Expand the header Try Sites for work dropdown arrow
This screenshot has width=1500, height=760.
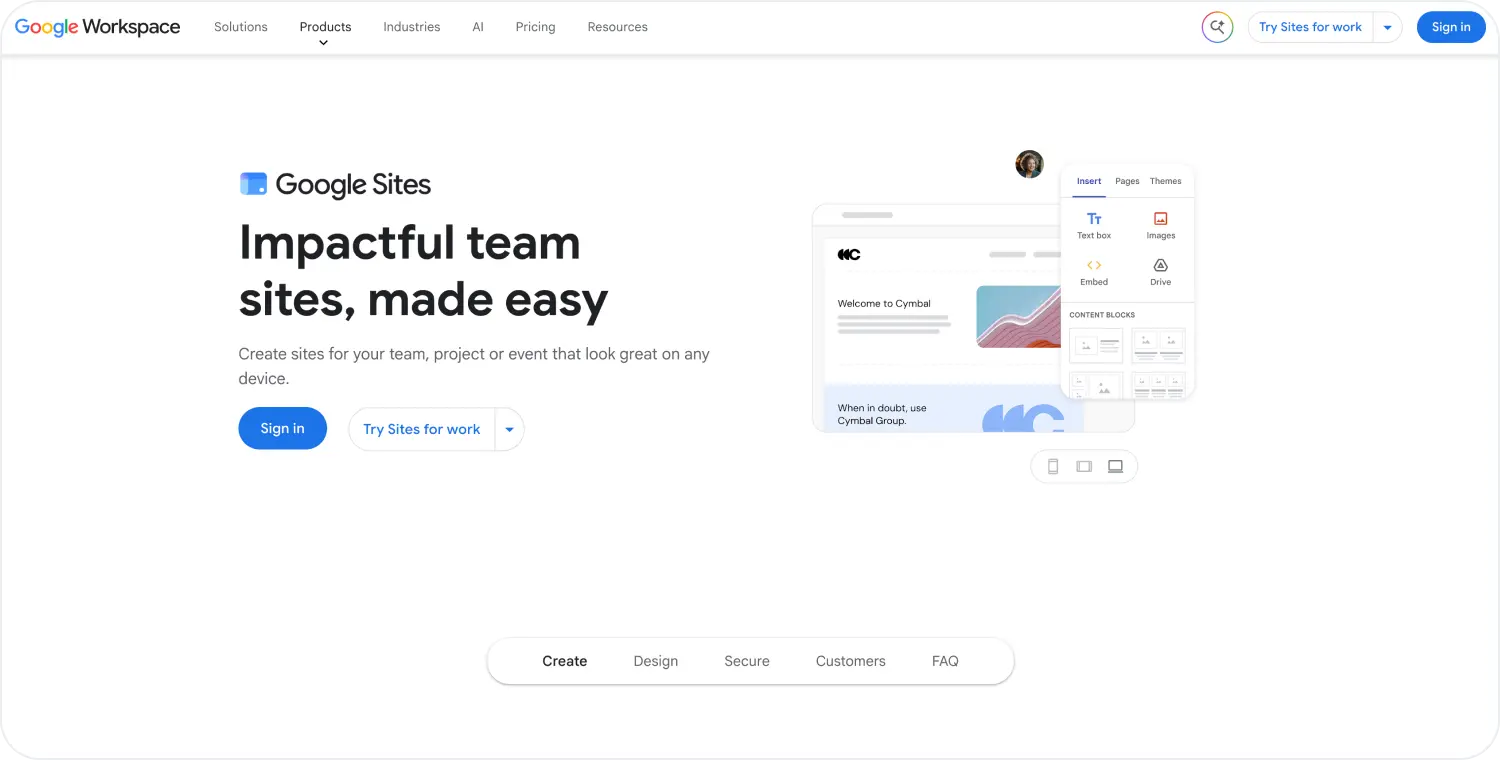tap(1387, 27)
